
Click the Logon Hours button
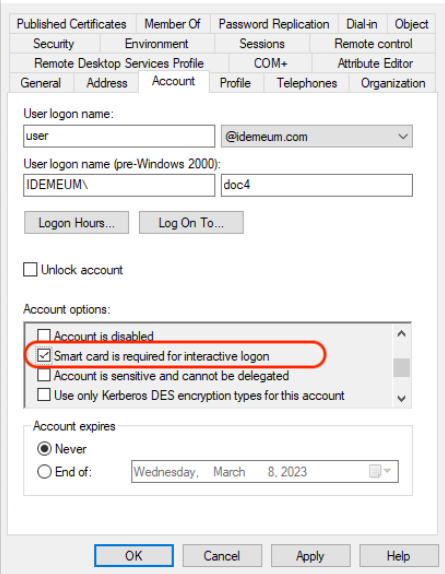click(76, 223)
